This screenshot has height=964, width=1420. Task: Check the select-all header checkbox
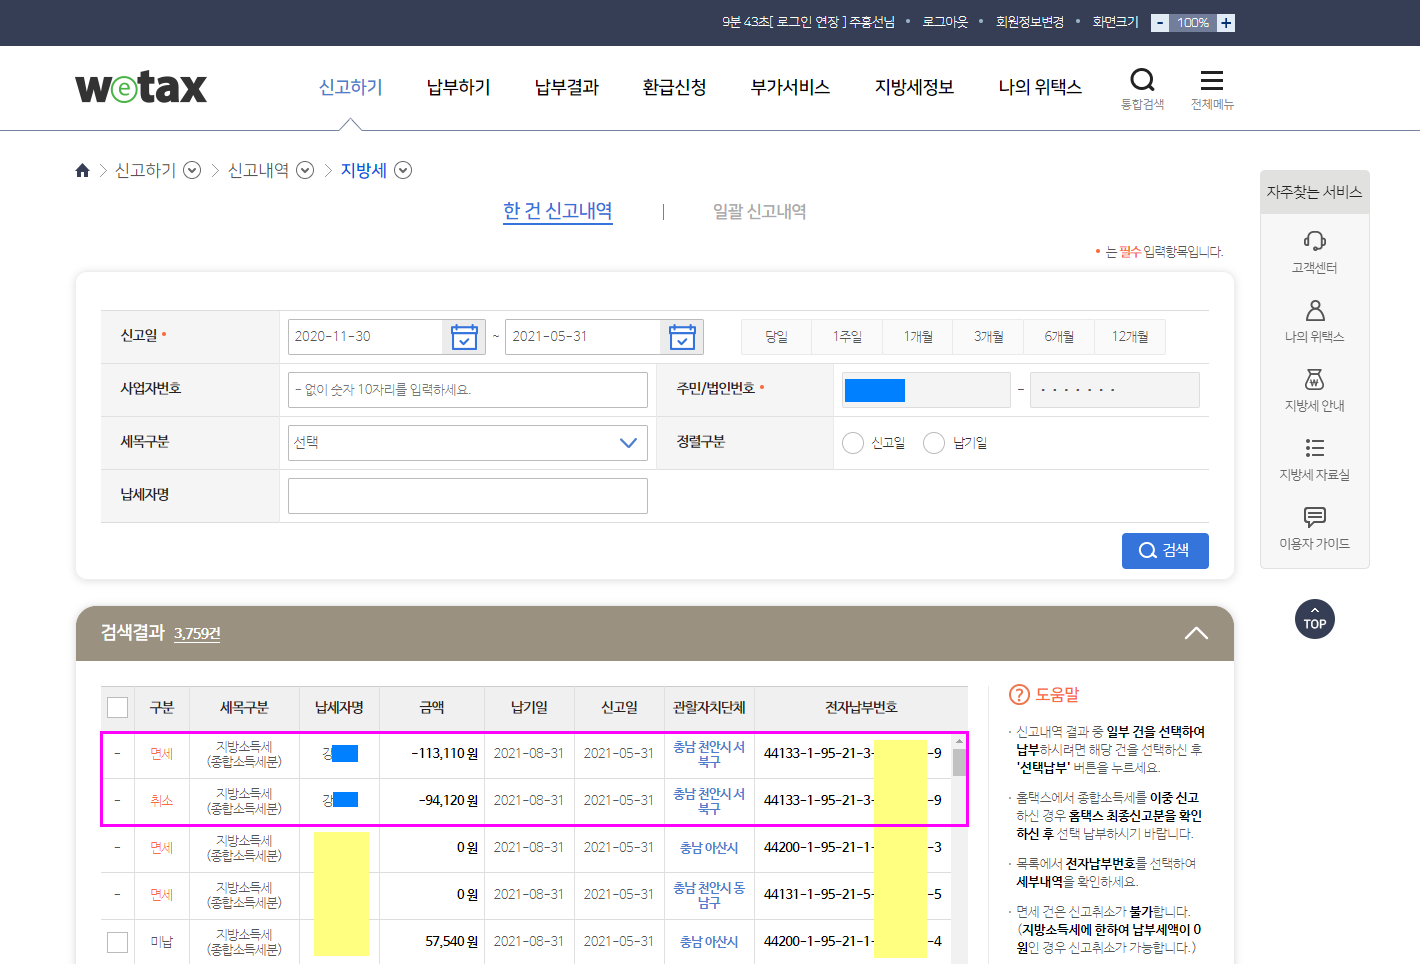(x=118, y=708)
